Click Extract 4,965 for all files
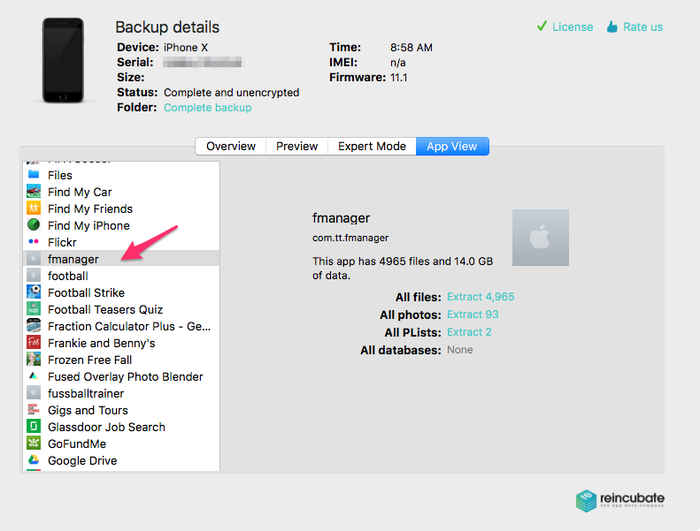Screen dimensions: 700x531 point(480,297)
